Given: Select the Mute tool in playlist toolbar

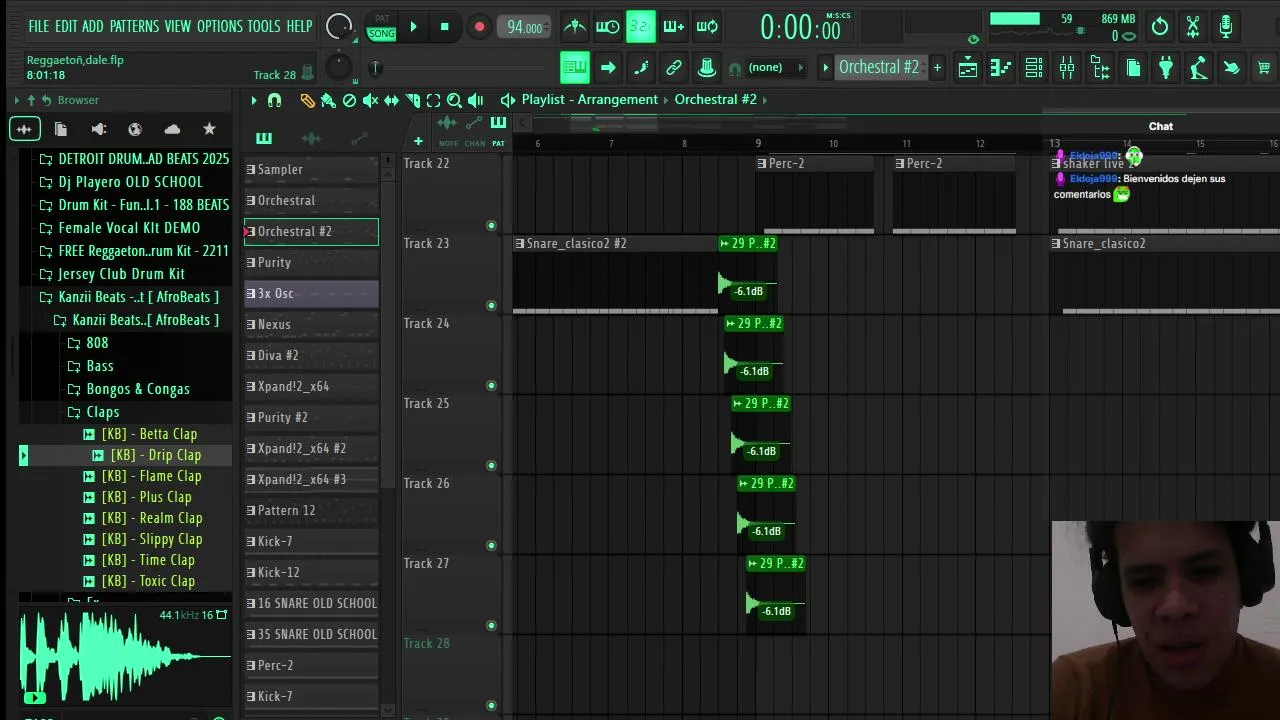Looking at the screenshot, I should tap(370, 100).
